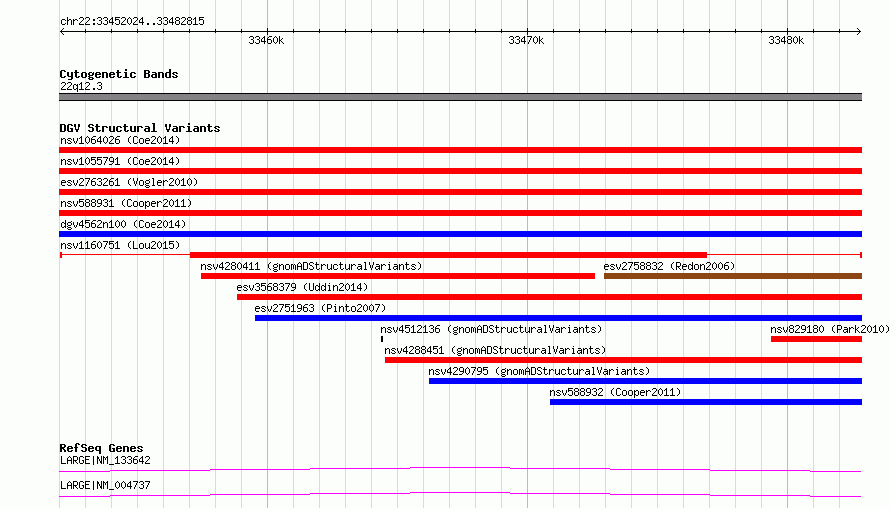Screen dimensions: 890x508
Task: Click the nsv829180 (Park2010) label
Action: point(829,329)
